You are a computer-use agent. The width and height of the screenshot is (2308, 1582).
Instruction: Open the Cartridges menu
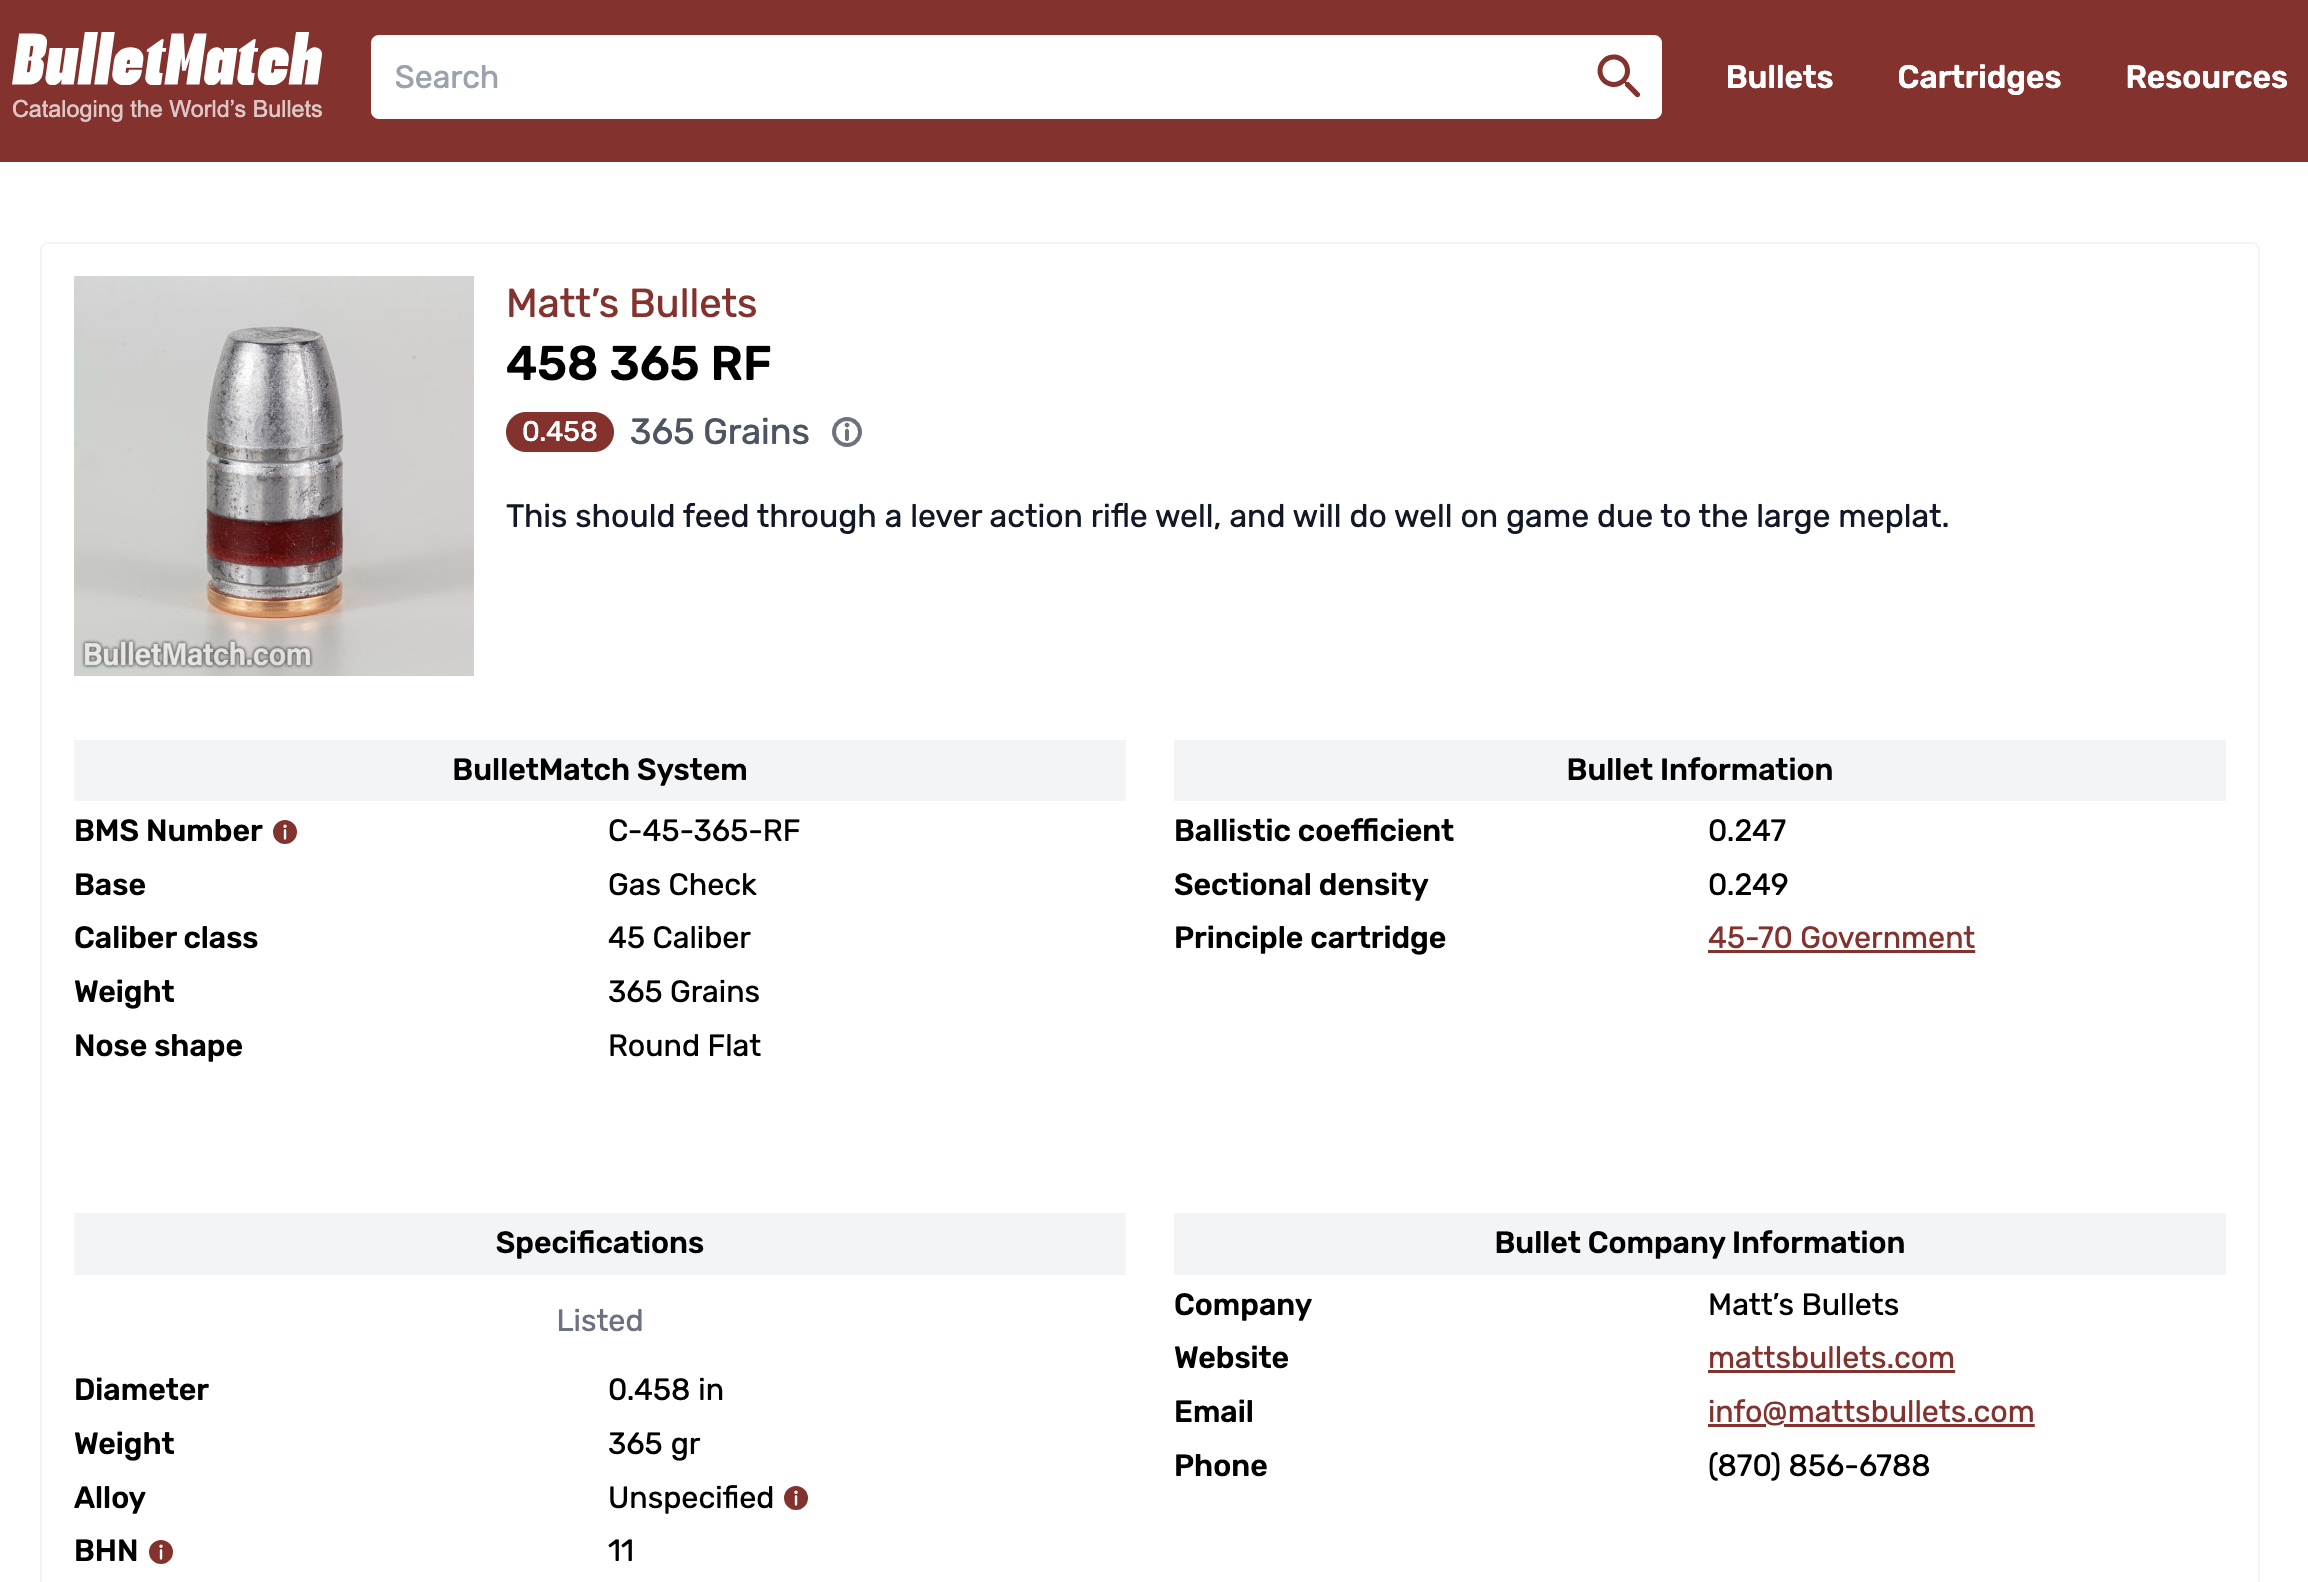pyautogui.click(x=1978, y=77)
